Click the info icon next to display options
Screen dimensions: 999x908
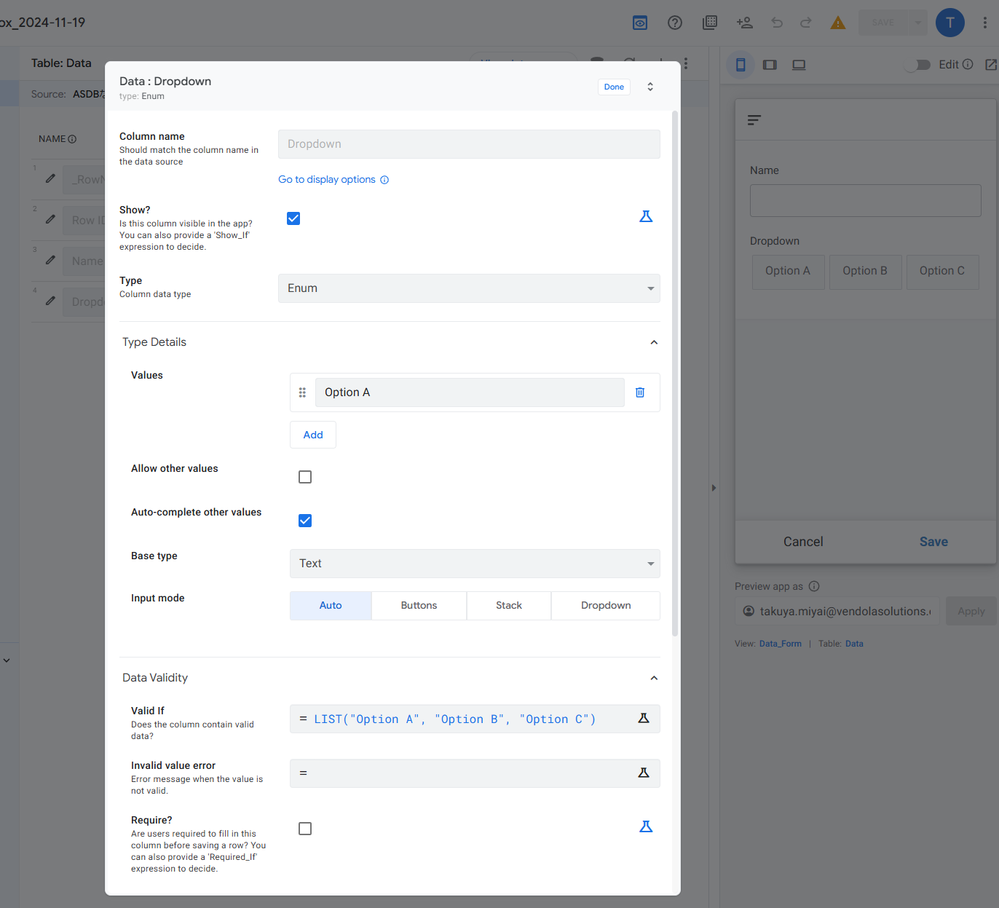[384, 180]
